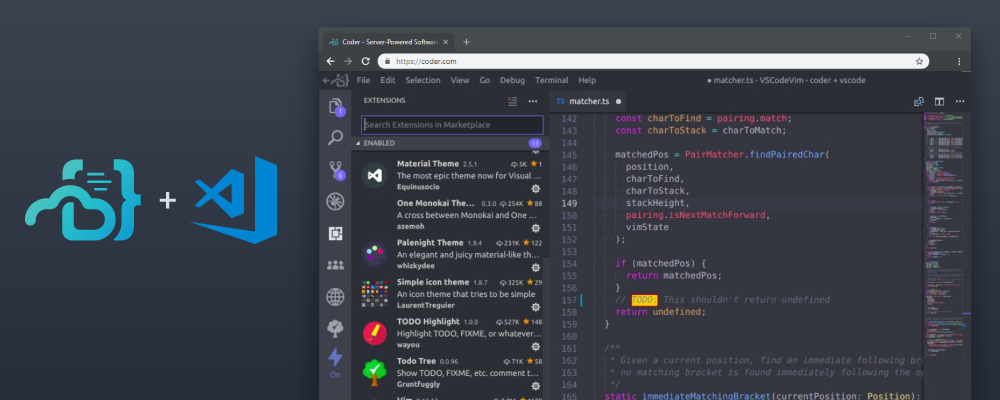
Task: Click 'immediateMatchingBracket' in line 165
Action: click(x=706, y=397)
